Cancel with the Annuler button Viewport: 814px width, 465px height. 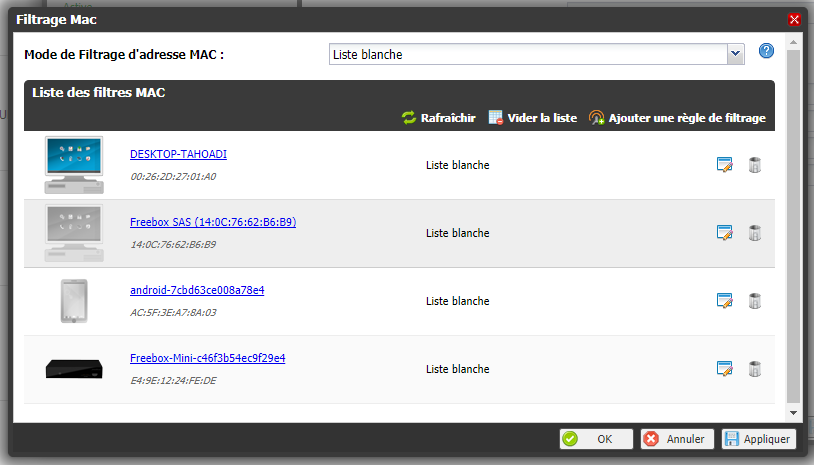click(x=677, y=439)
